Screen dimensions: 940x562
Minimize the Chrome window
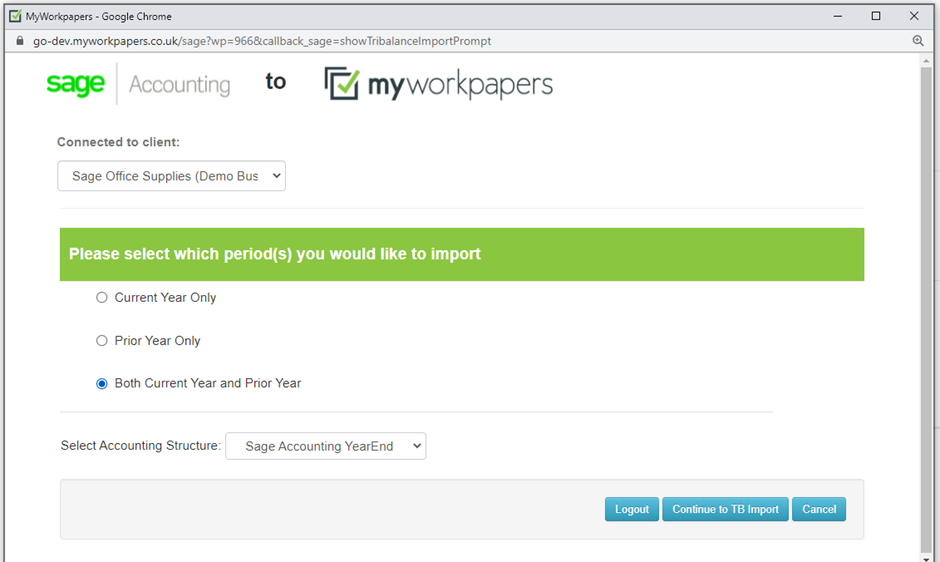point(838,16)
